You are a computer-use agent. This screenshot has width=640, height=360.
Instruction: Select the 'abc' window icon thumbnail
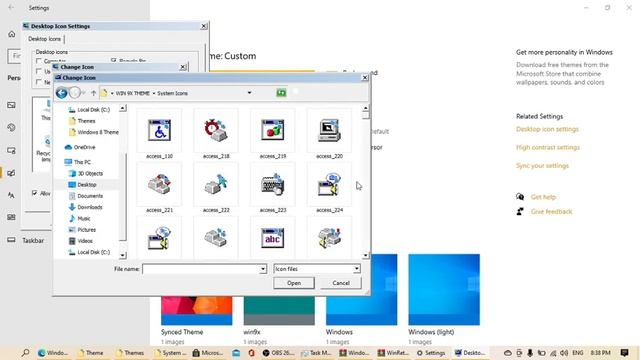273,238
